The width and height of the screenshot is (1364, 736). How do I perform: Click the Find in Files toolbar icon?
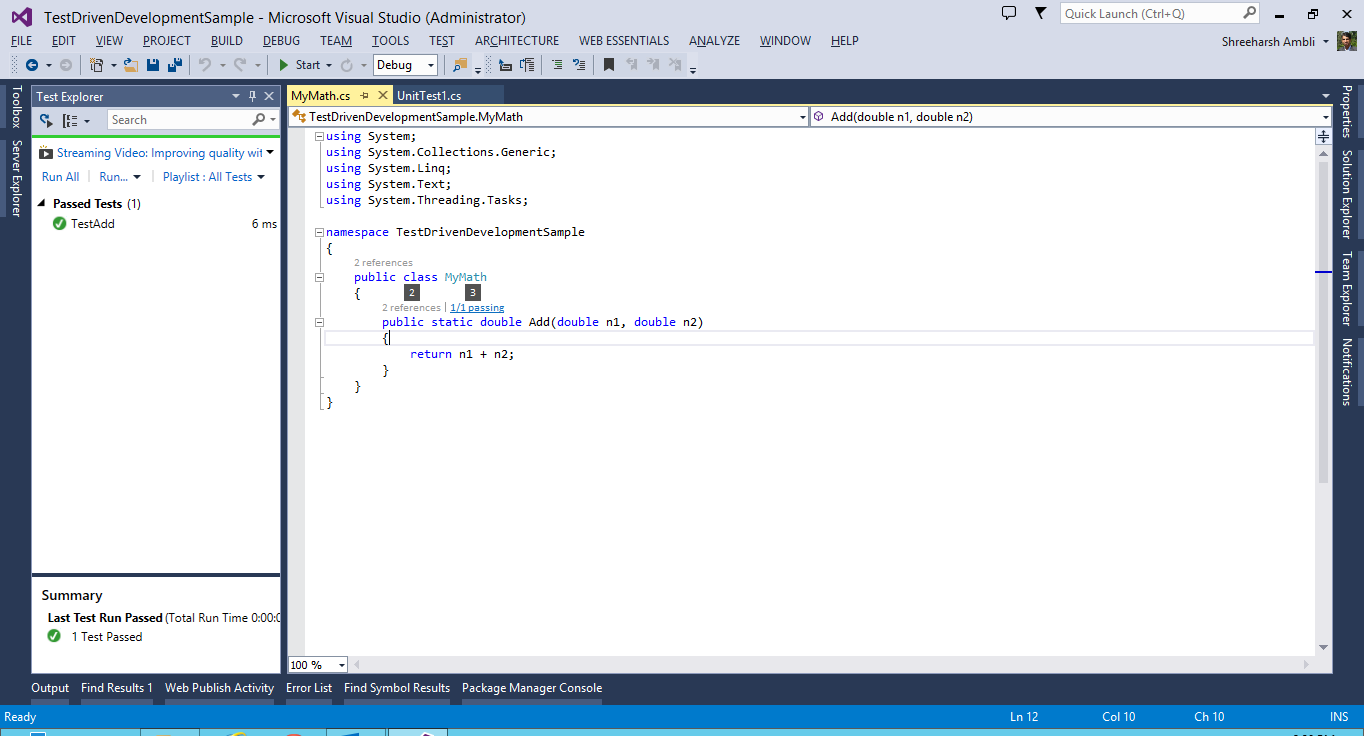[459, 65]
